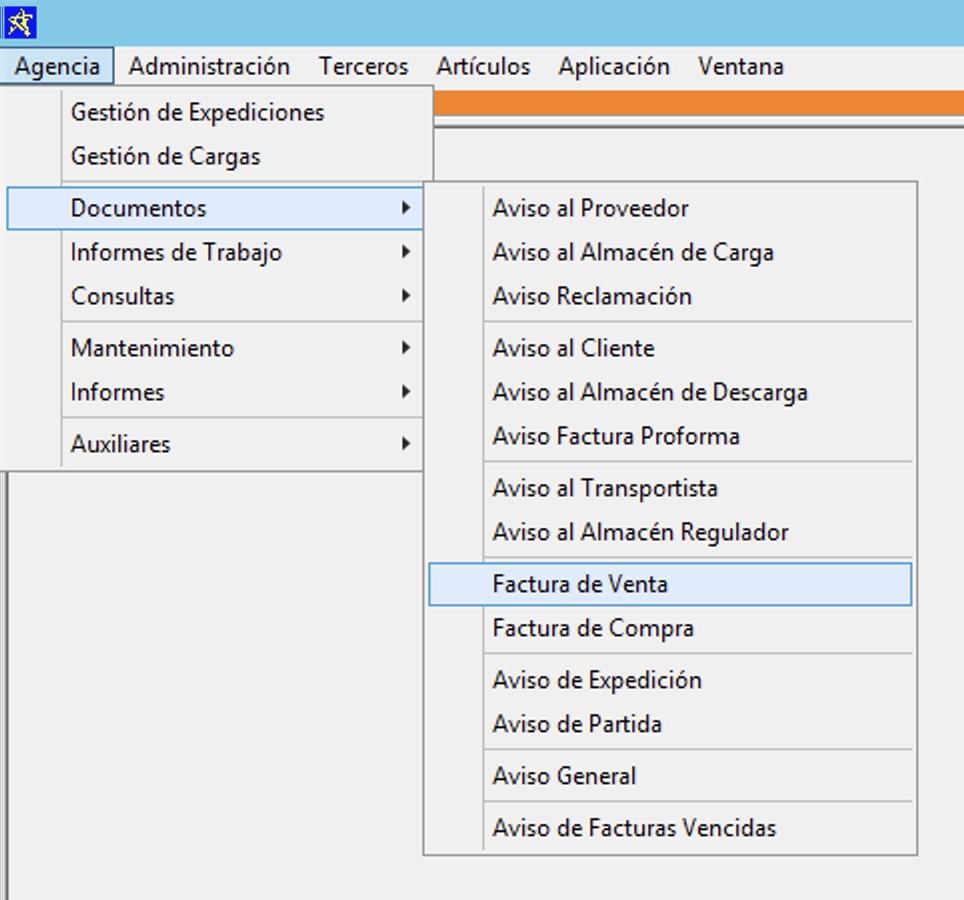Choose Aviso al Almacén de Carga
This screenshot has height=900, width=964.
click(x=633, y=252)
